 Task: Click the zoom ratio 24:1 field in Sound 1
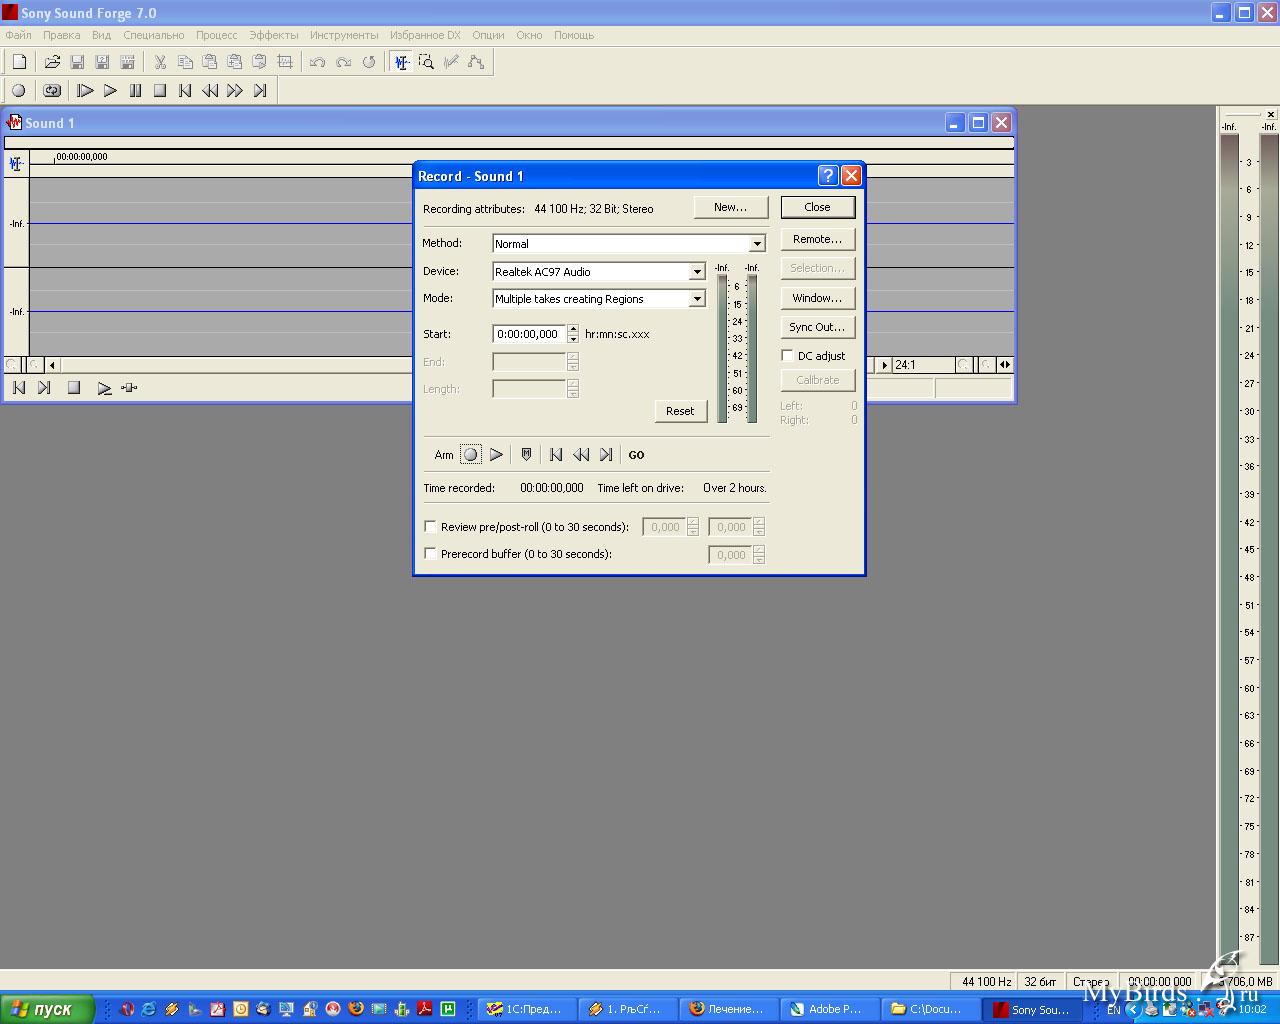pos(922,365)
